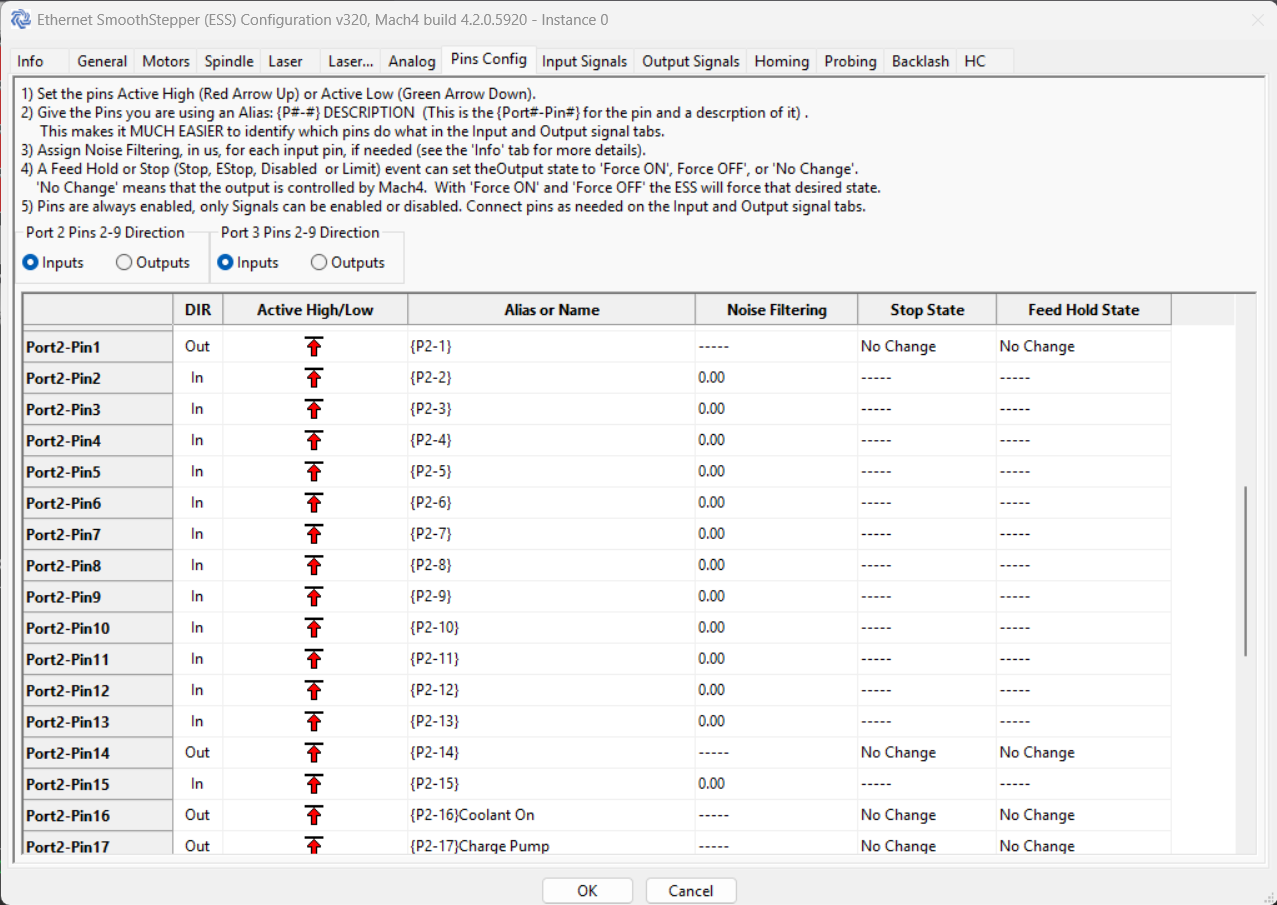Open Stop State cell for Port2-Pin14
The width and height of the screenshot is (1277, 905).
point(927,753)
